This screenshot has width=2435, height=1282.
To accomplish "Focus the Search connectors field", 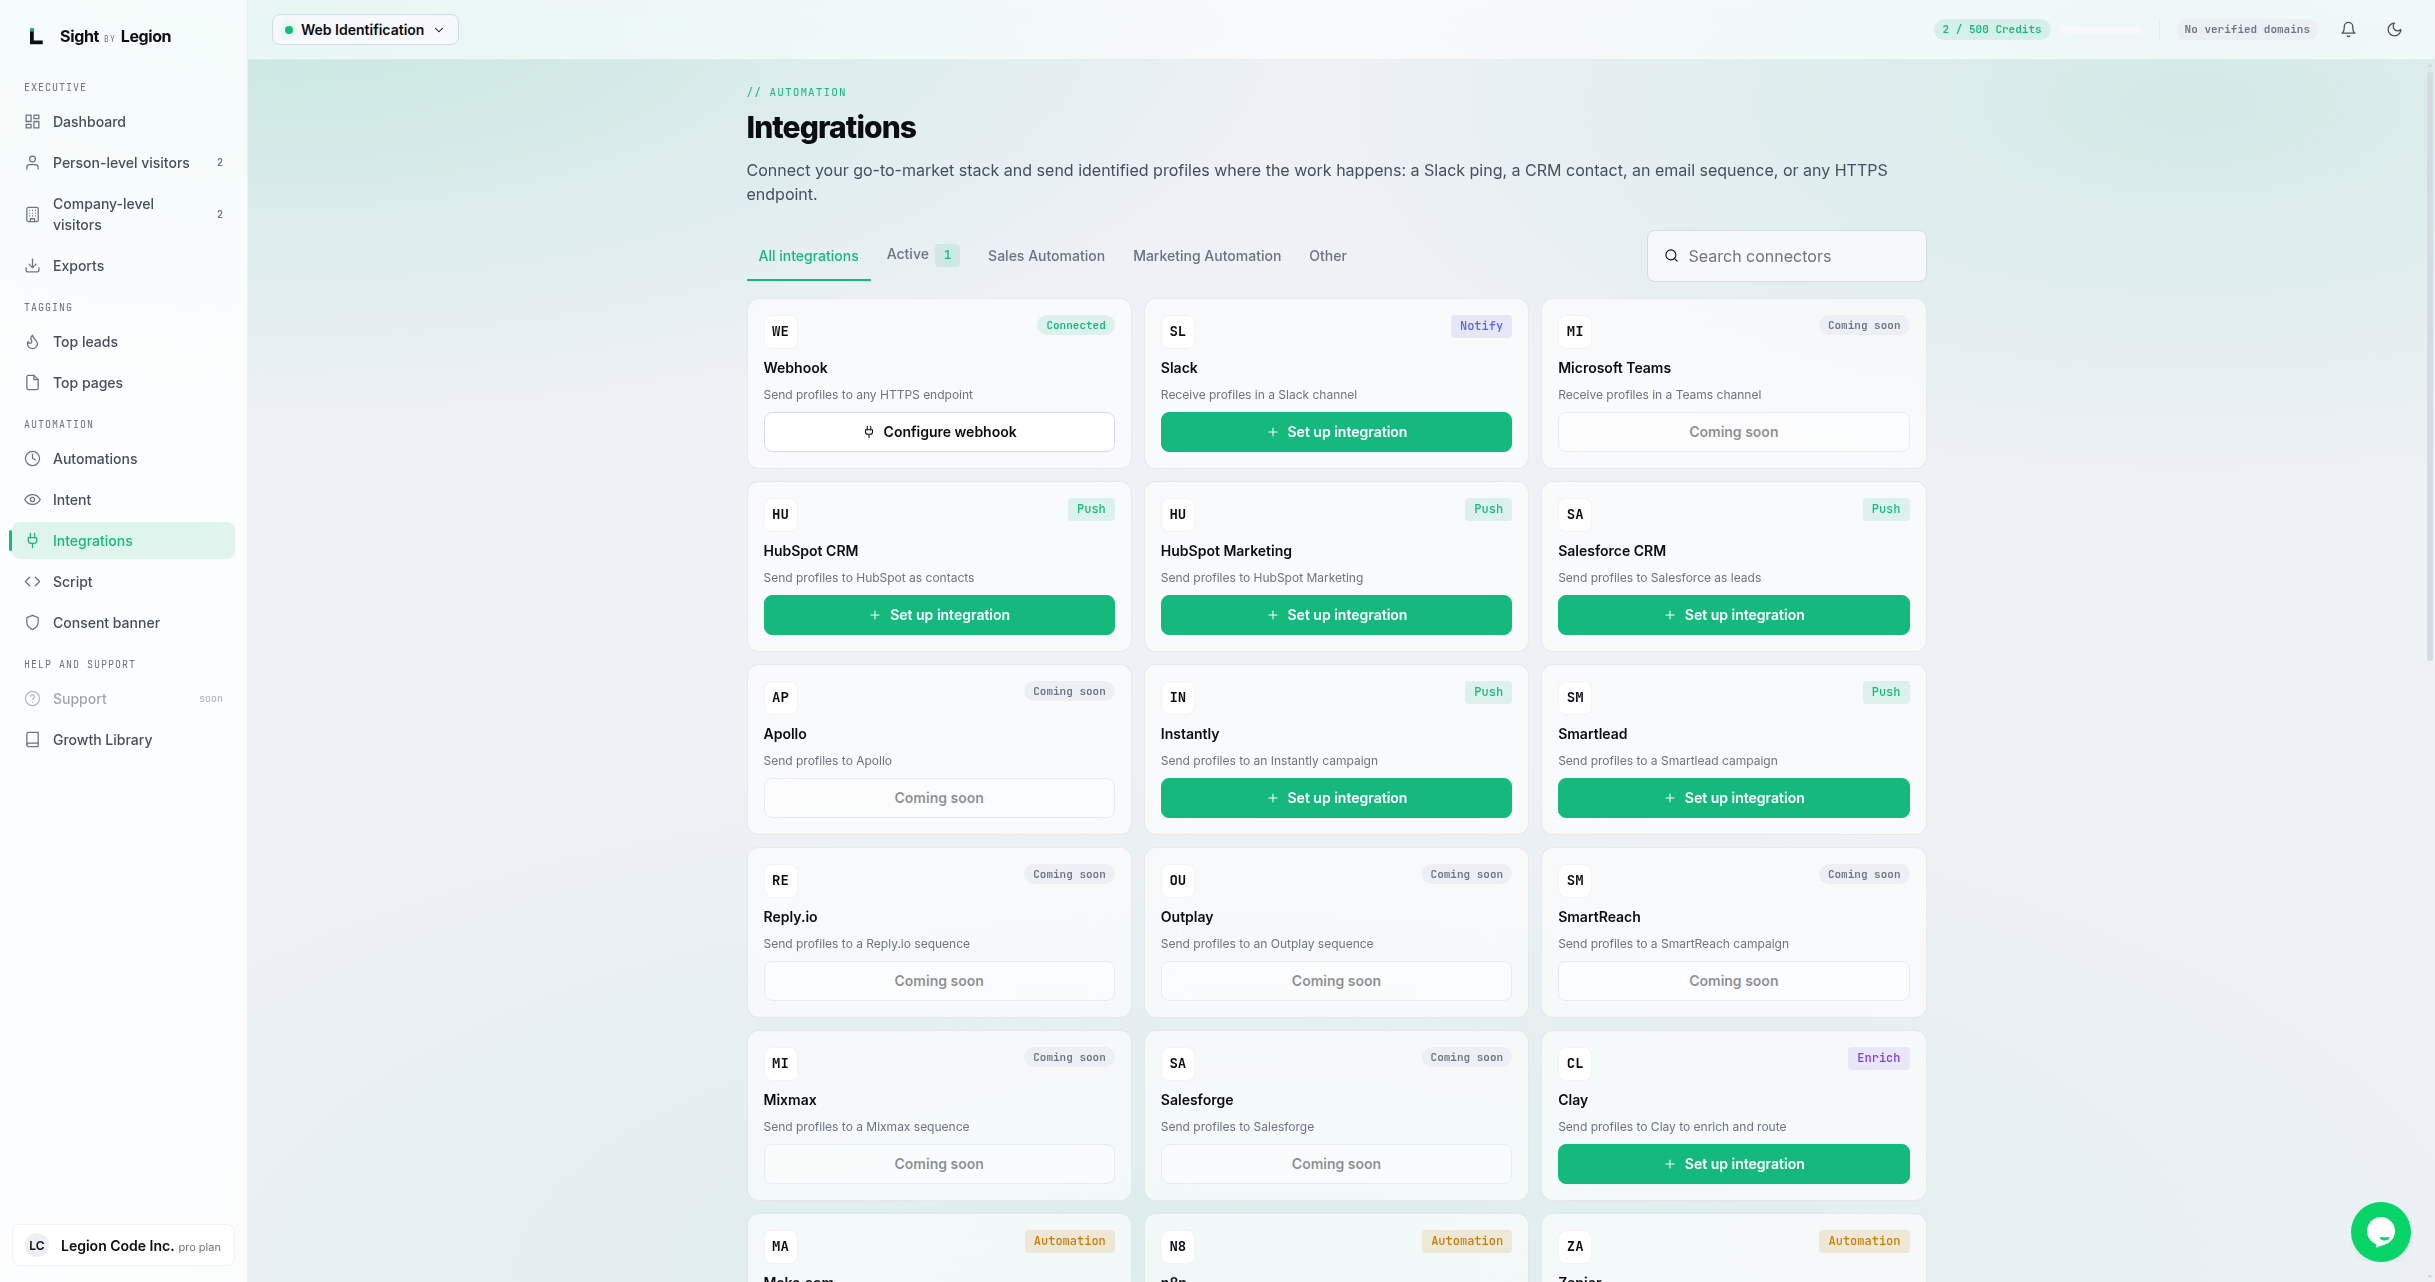I will tap(1786, 256).
